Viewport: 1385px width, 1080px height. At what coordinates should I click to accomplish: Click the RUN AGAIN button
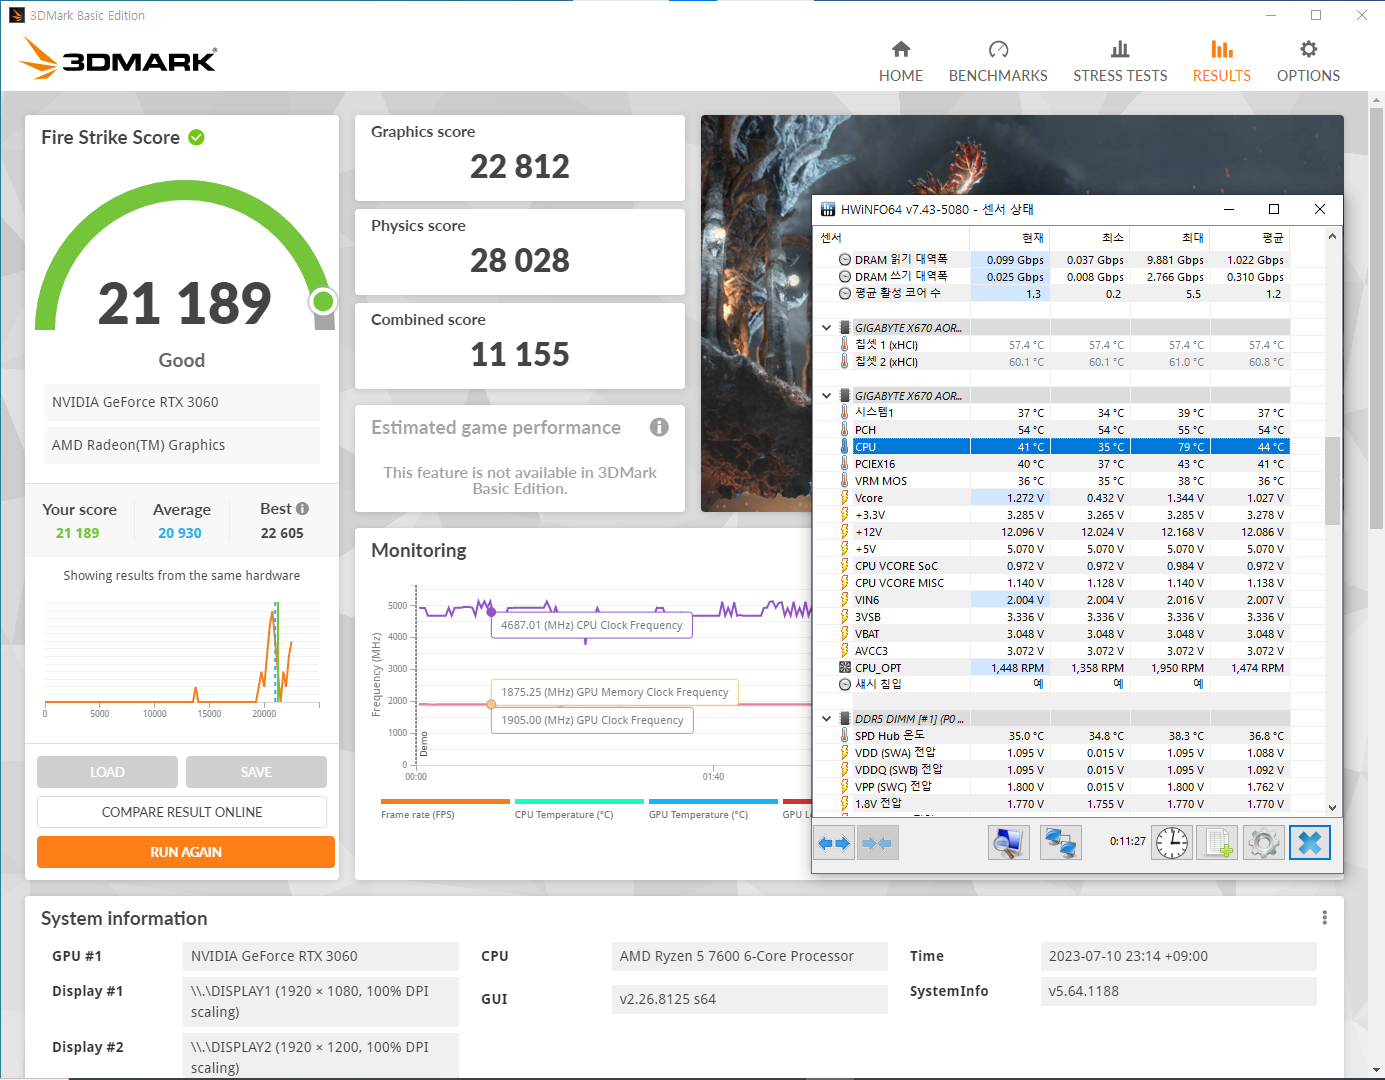(186, 852)
